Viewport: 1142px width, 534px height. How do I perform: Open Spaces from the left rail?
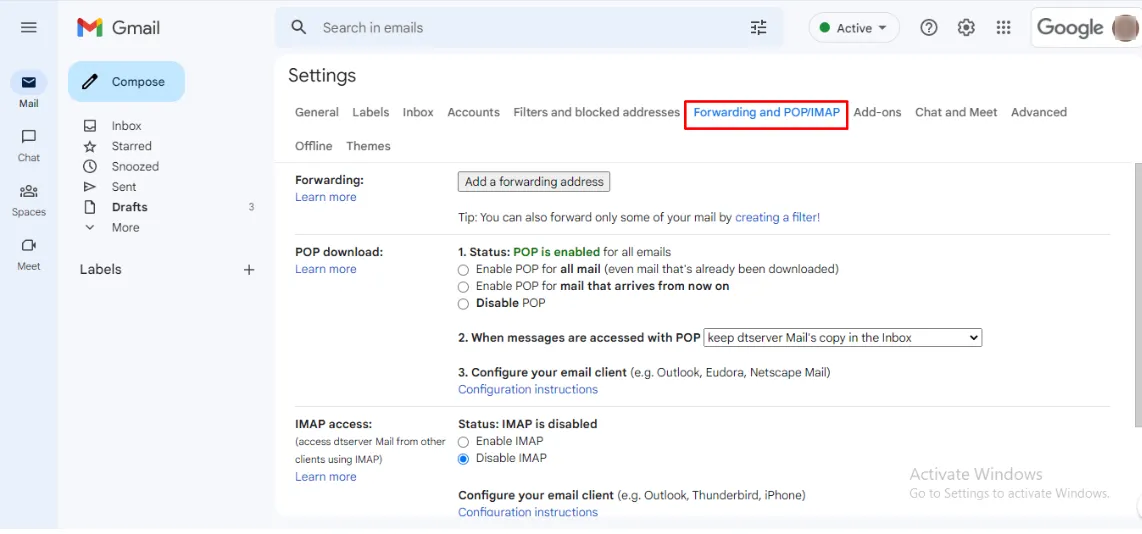coord(29,191)
